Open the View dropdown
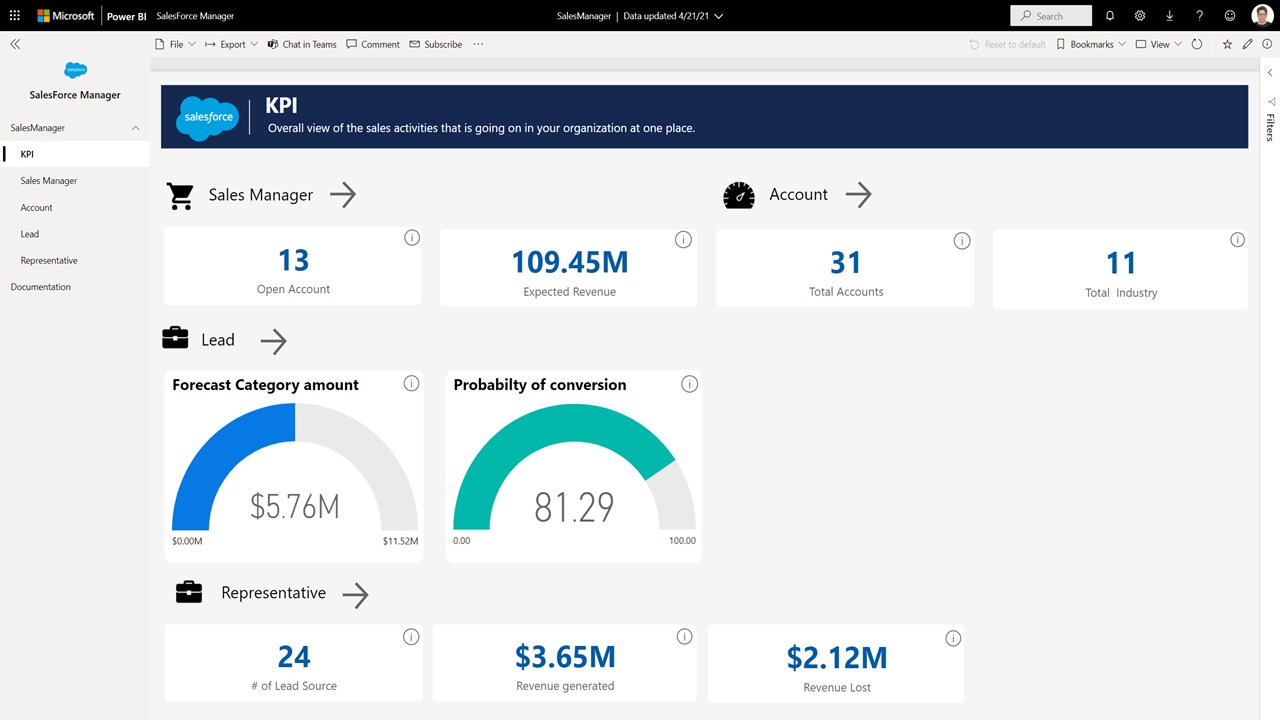This screenshot has height=720, width=1280. coord(1159,44)
